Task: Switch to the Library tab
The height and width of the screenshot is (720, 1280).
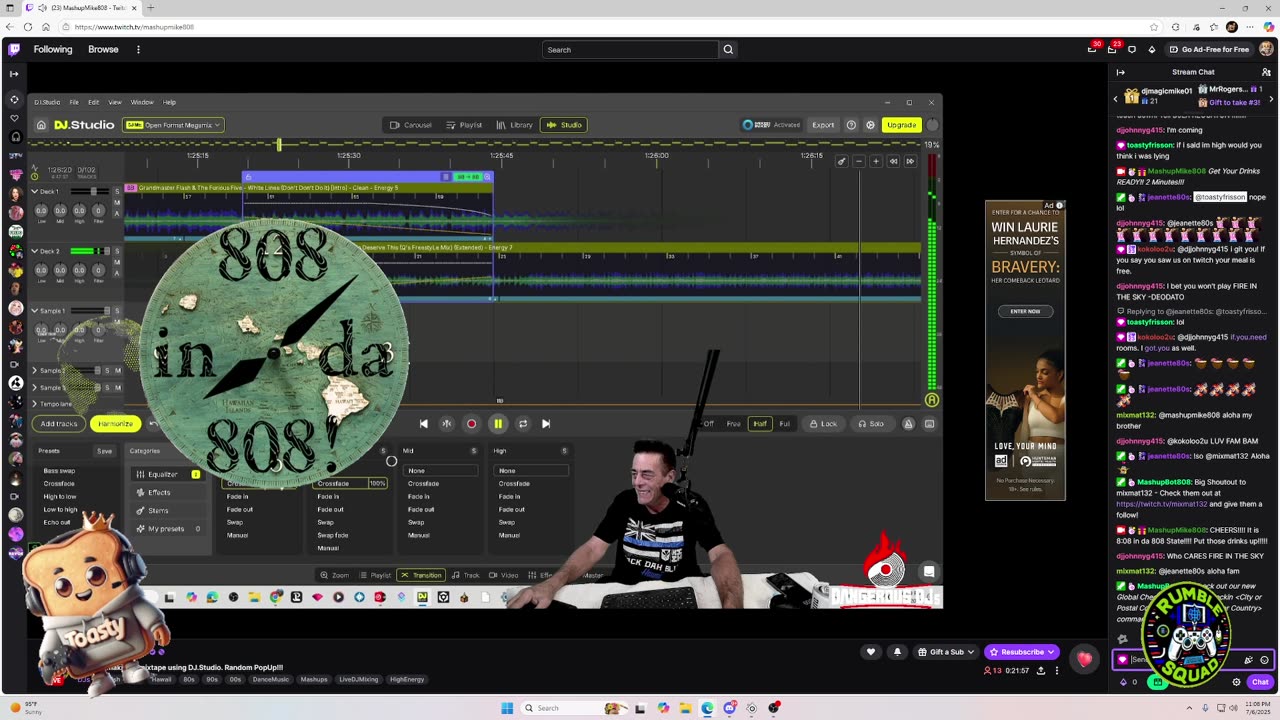Action: click(x=514, y=125)
